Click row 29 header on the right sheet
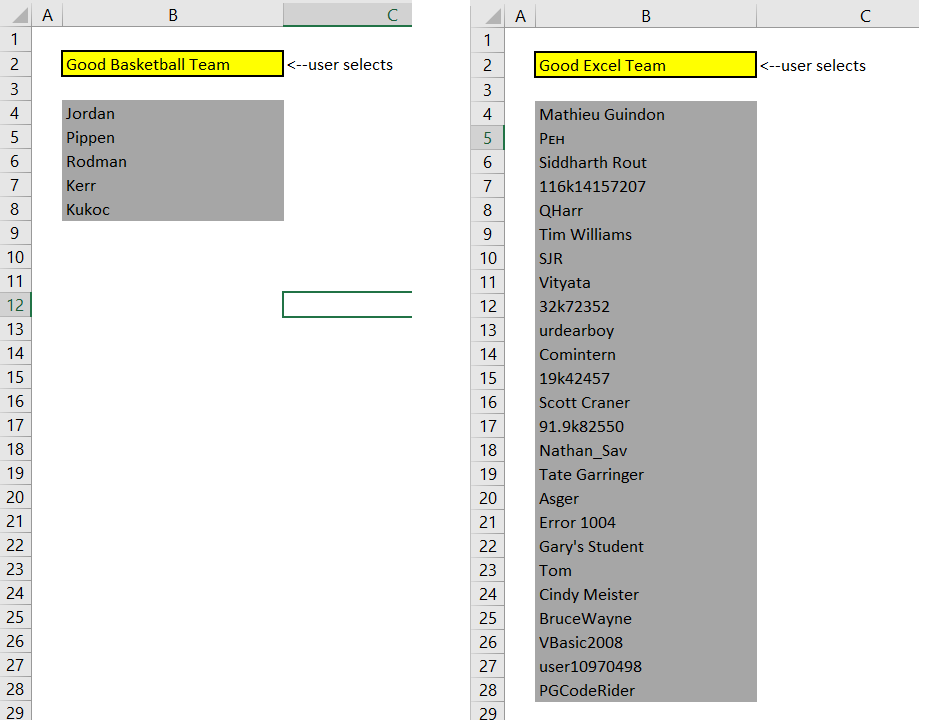The height and width of the screenshot is (720, 931). pyautogui.click(x=488, y=712)
